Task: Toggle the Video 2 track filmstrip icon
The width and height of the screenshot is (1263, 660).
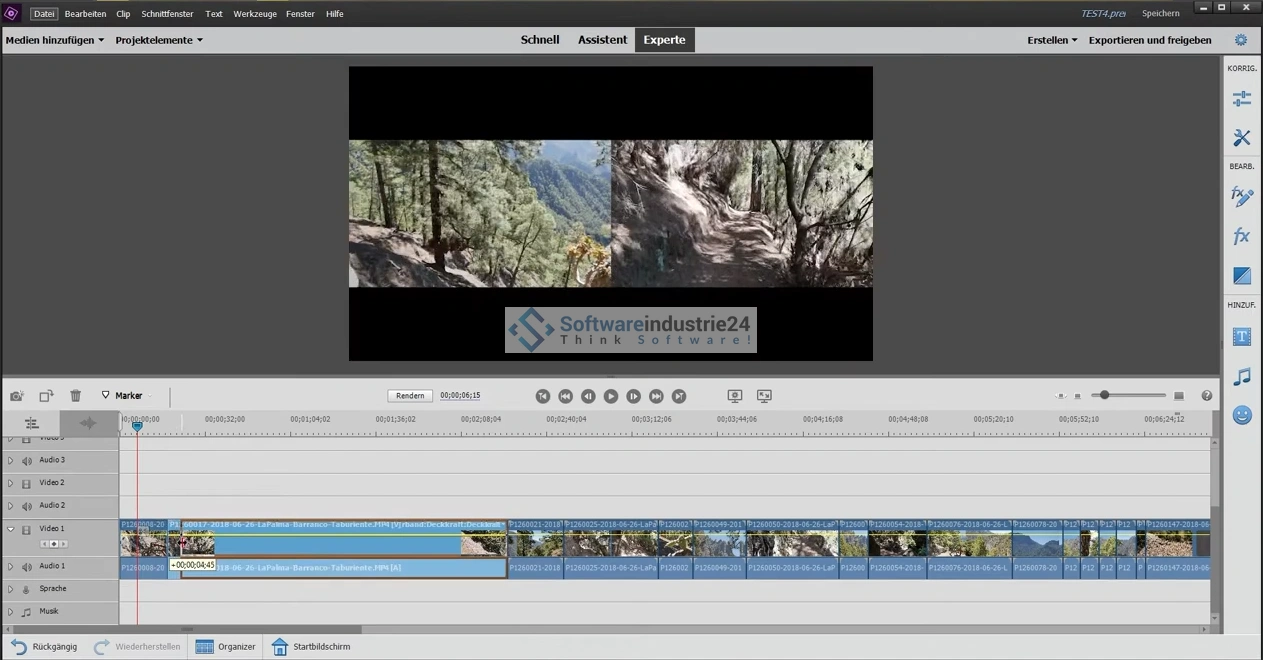Action: (27, 484)
